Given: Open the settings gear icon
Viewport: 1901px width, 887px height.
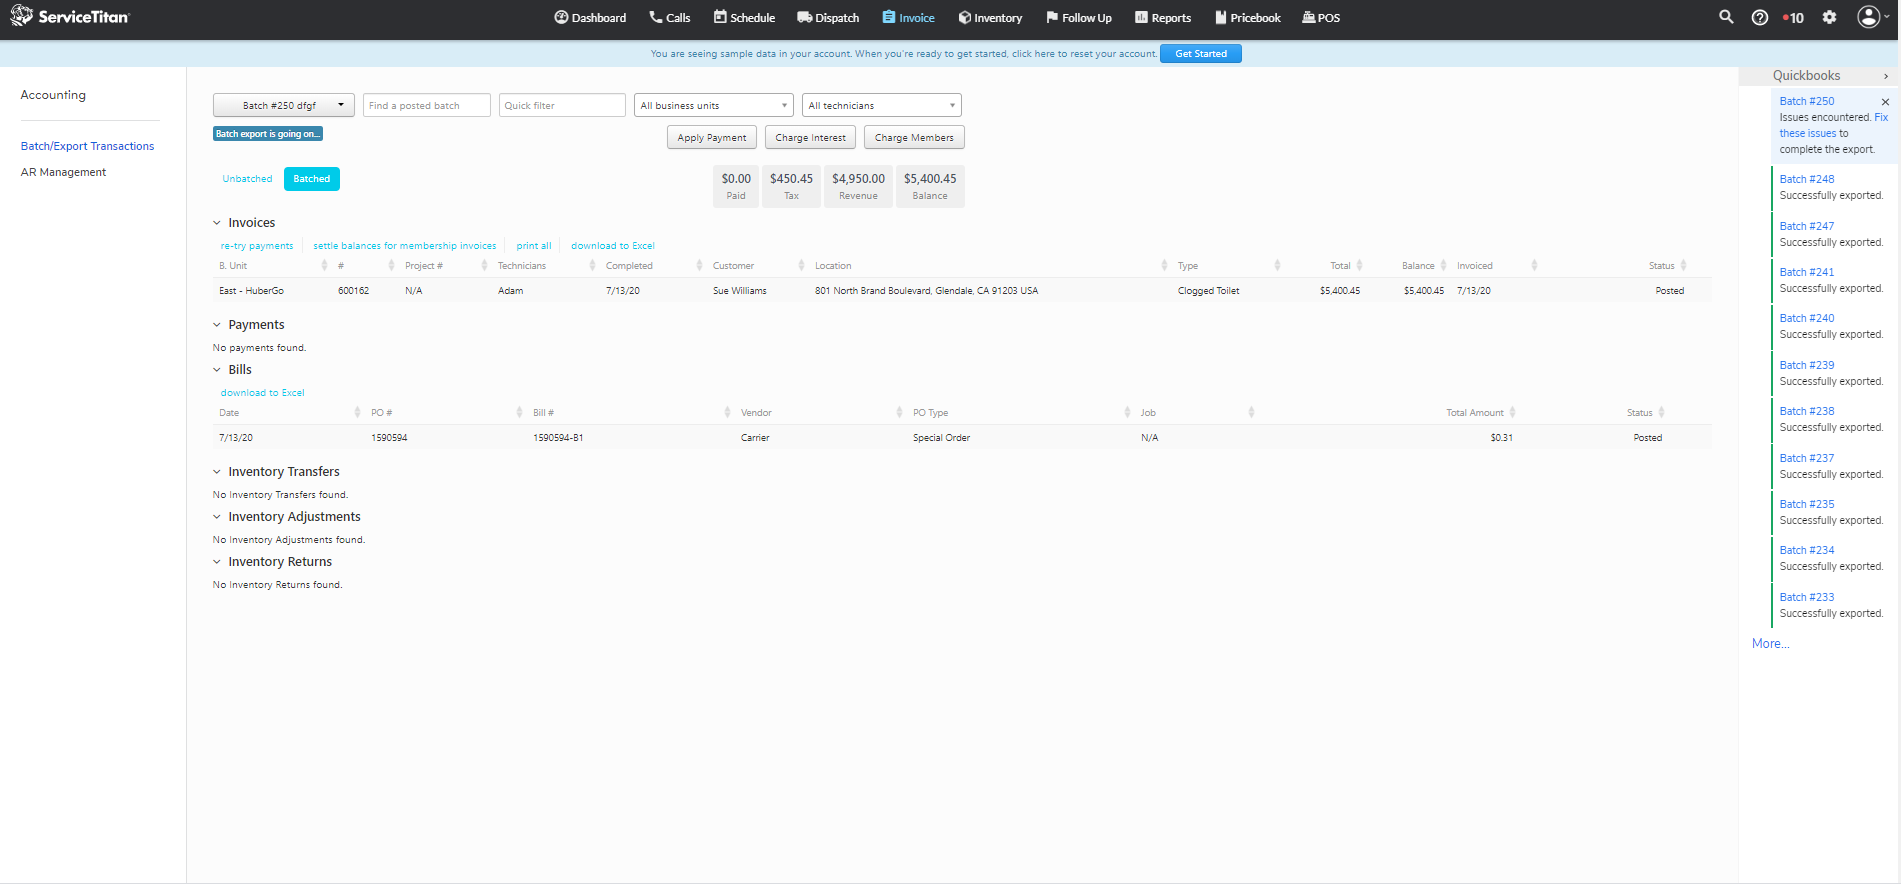Looking at the screenshot, I should [1829, 17].
